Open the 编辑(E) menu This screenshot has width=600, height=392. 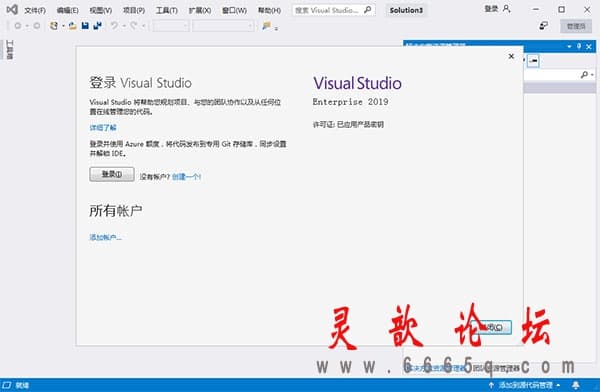click(x=68, y=10)
